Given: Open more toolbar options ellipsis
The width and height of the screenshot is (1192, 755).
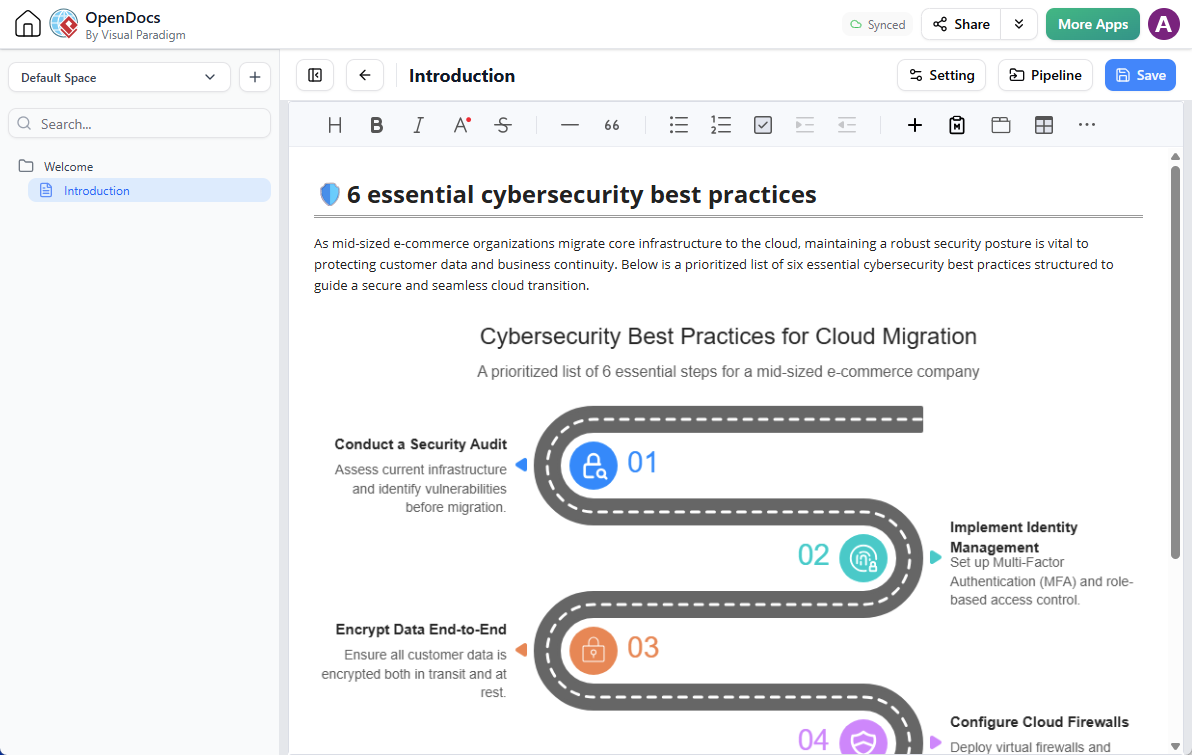Looking at the screenshot, I should 1087,125.
